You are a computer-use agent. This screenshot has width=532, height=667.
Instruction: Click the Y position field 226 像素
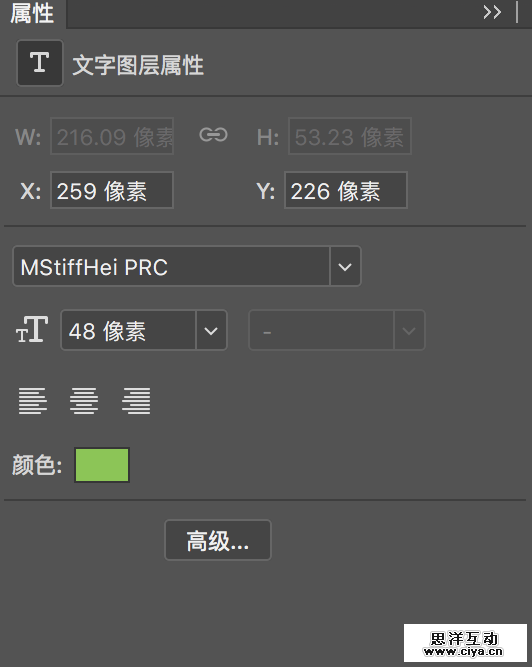click(346, 190)
